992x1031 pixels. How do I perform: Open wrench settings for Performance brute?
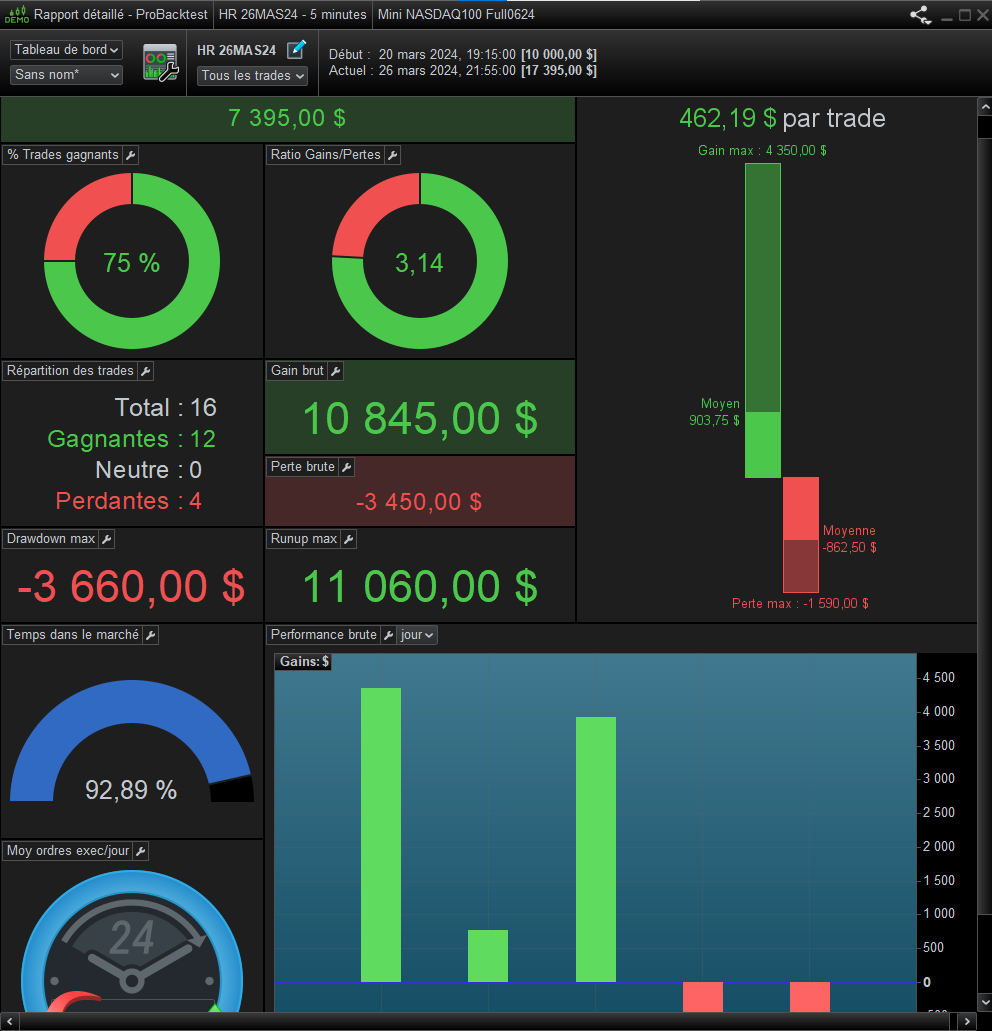pos(389,635)
